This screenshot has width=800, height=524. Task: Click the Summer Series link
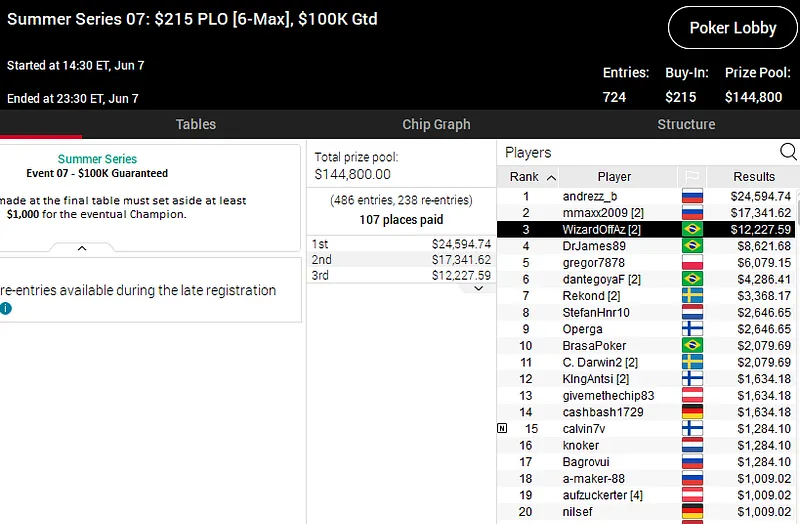coord(97,159)
